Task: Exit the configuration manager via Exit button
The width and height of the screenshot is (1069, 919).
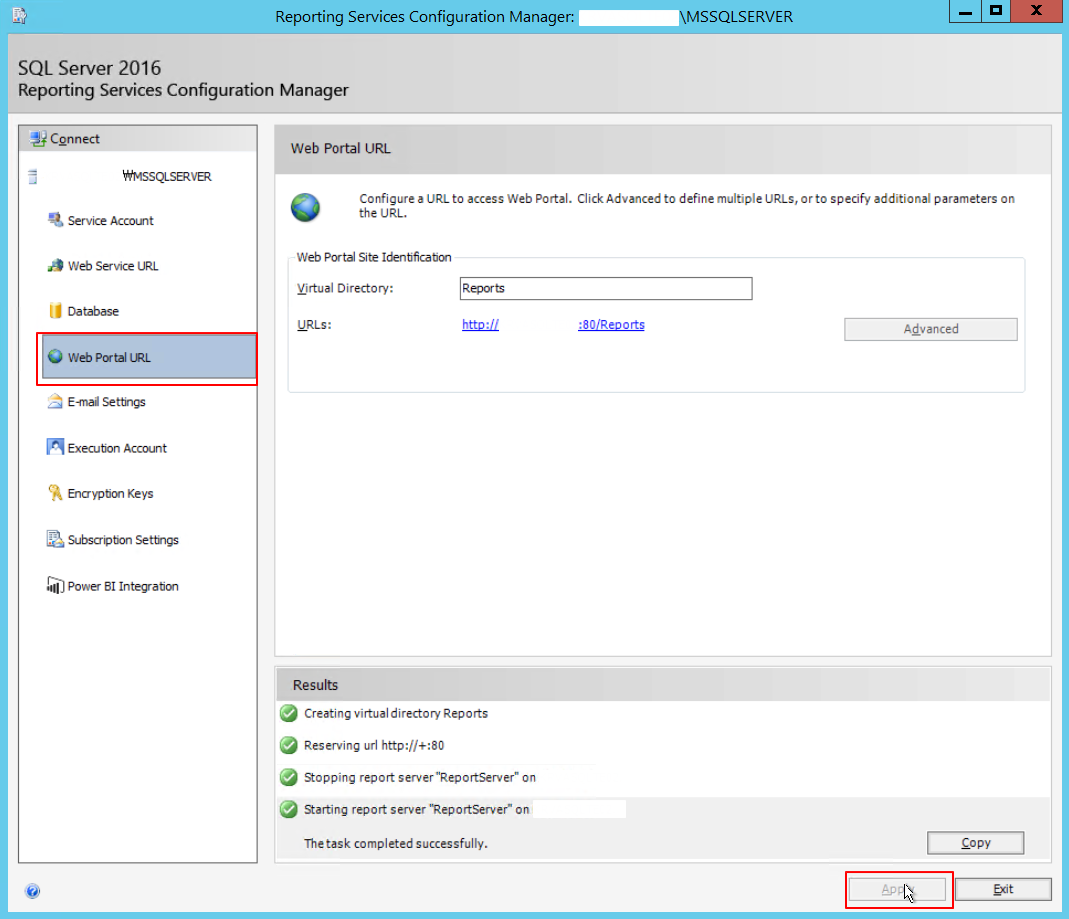Action: coord(1003,889)
